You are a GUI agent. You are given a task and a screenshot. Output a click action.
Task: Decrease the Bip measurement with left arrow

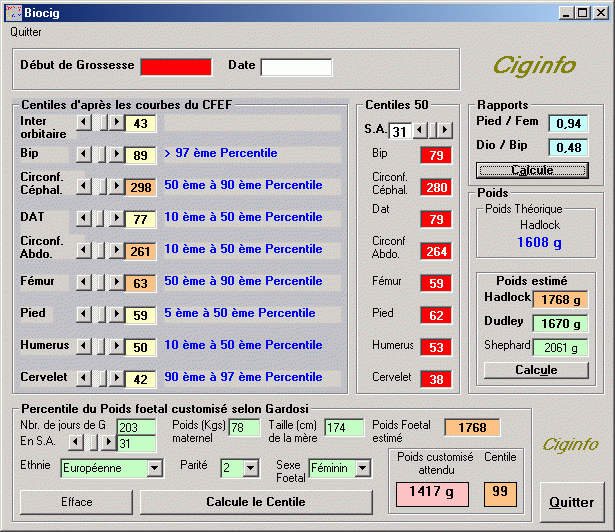coord(84,155)
